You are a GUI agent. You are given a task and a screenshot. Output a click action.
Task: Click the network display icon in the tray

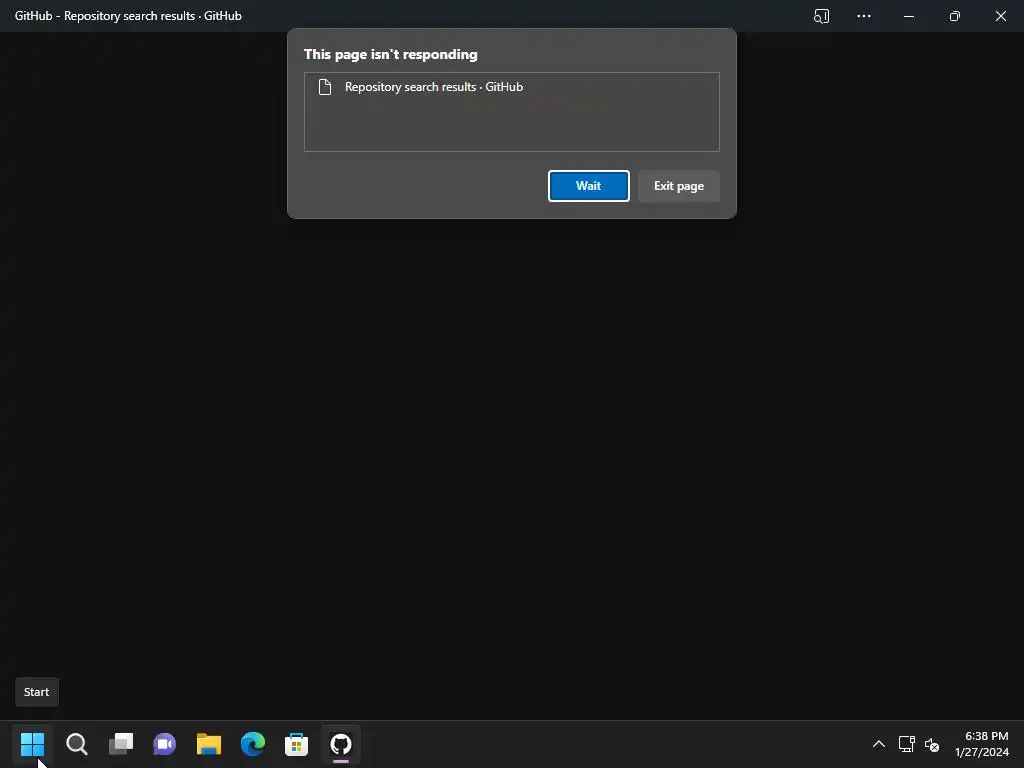[906, 744]
